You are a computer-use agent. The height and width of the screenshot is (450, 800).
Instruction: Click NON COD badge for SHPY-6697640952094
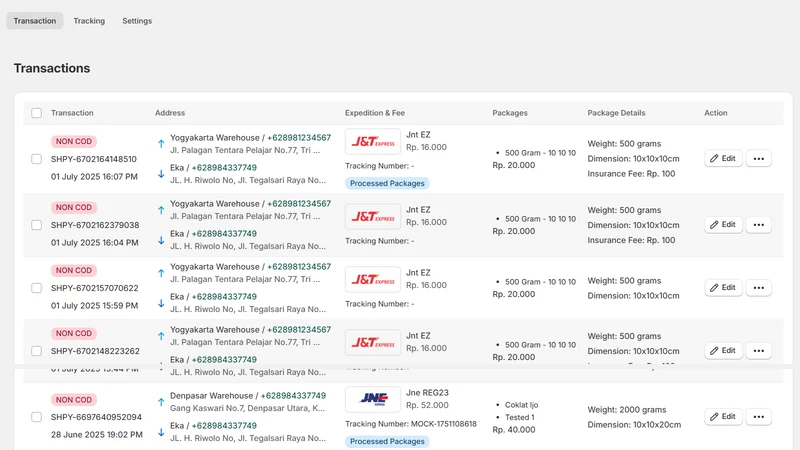click(74, 400)
